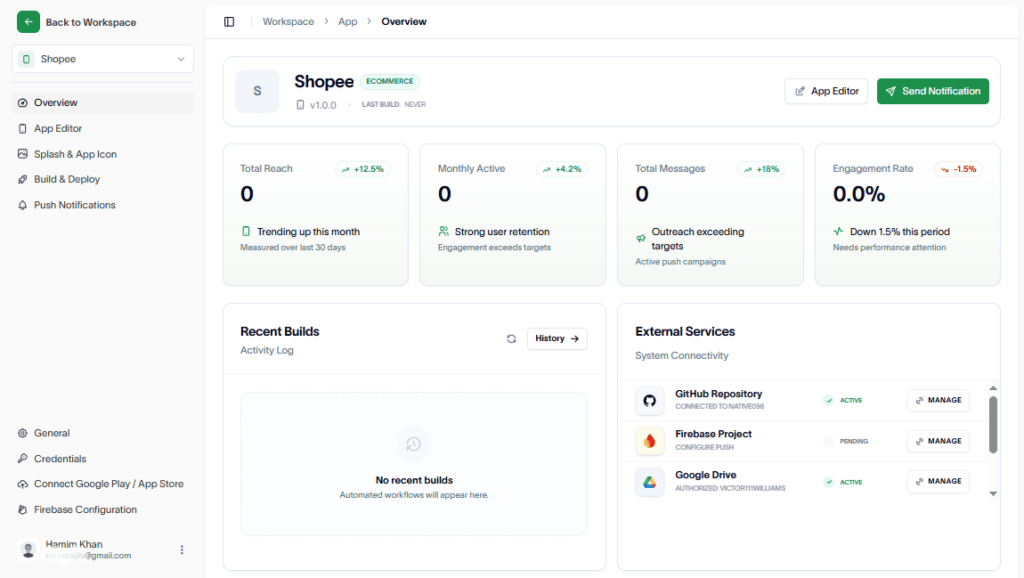Open Firebase Configuration
The width and height of the screenshot is (1024, 578).
[103, 509]
